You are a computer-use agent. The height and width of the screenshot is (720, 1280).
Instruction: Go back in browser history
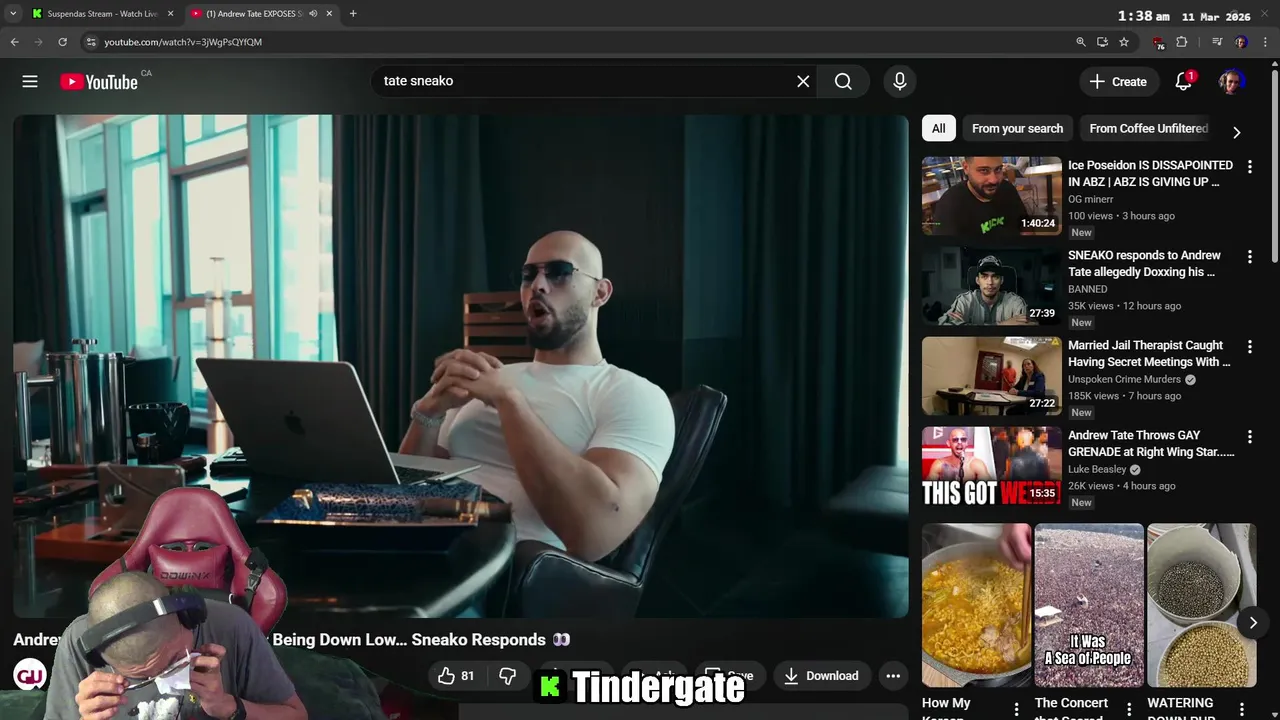[x=14, y=42]
